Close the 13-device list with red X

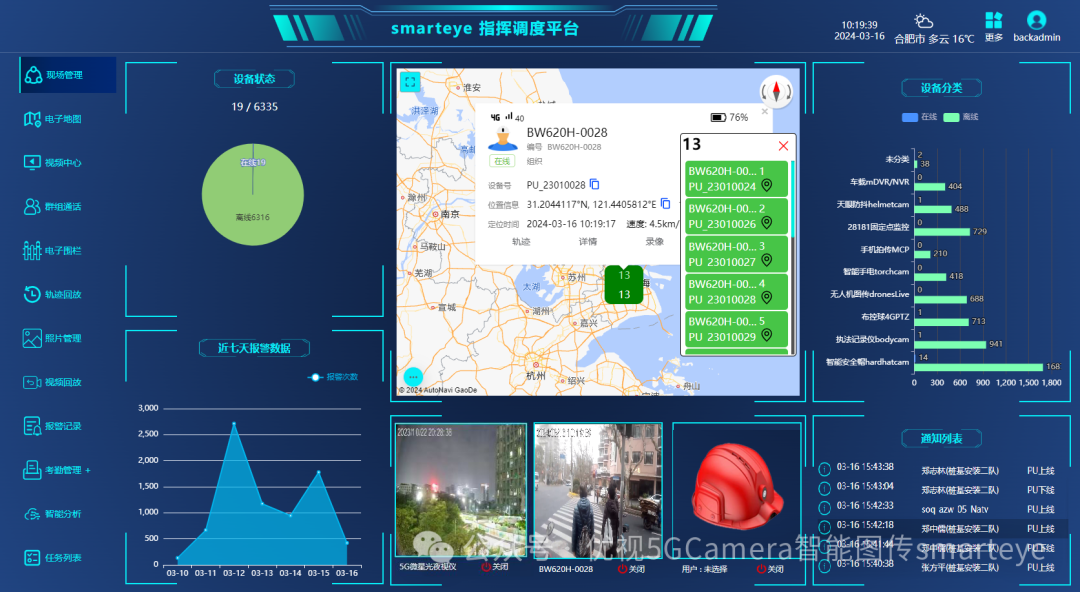click(783, 145)
